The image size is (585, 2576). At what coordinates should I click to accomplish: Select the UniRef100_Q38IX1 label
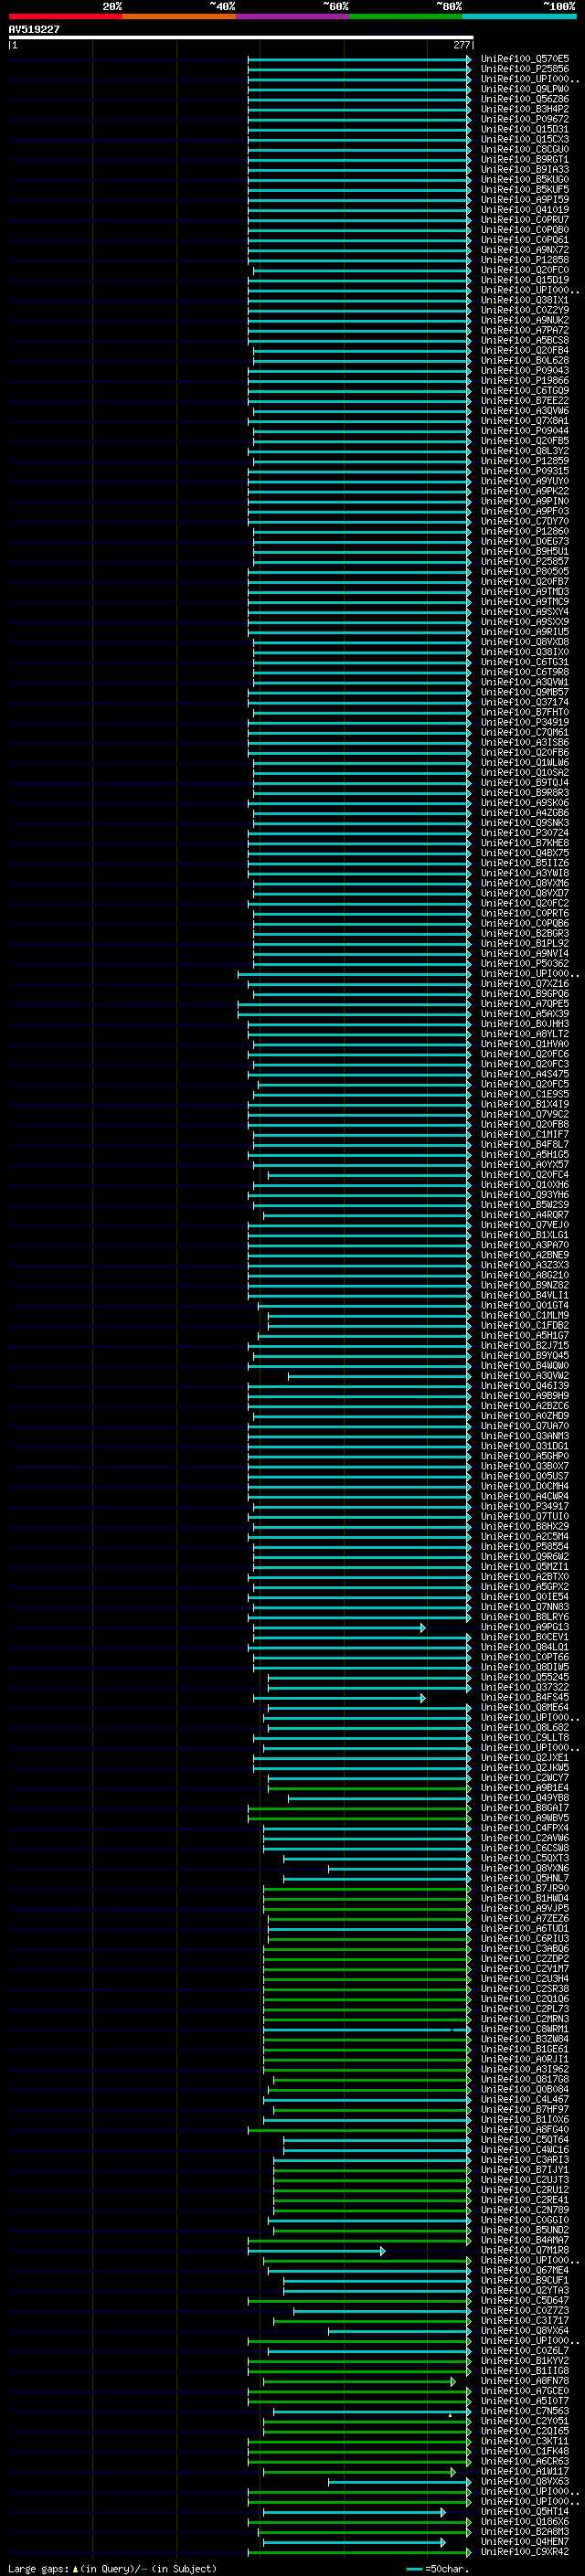[525, 300]
